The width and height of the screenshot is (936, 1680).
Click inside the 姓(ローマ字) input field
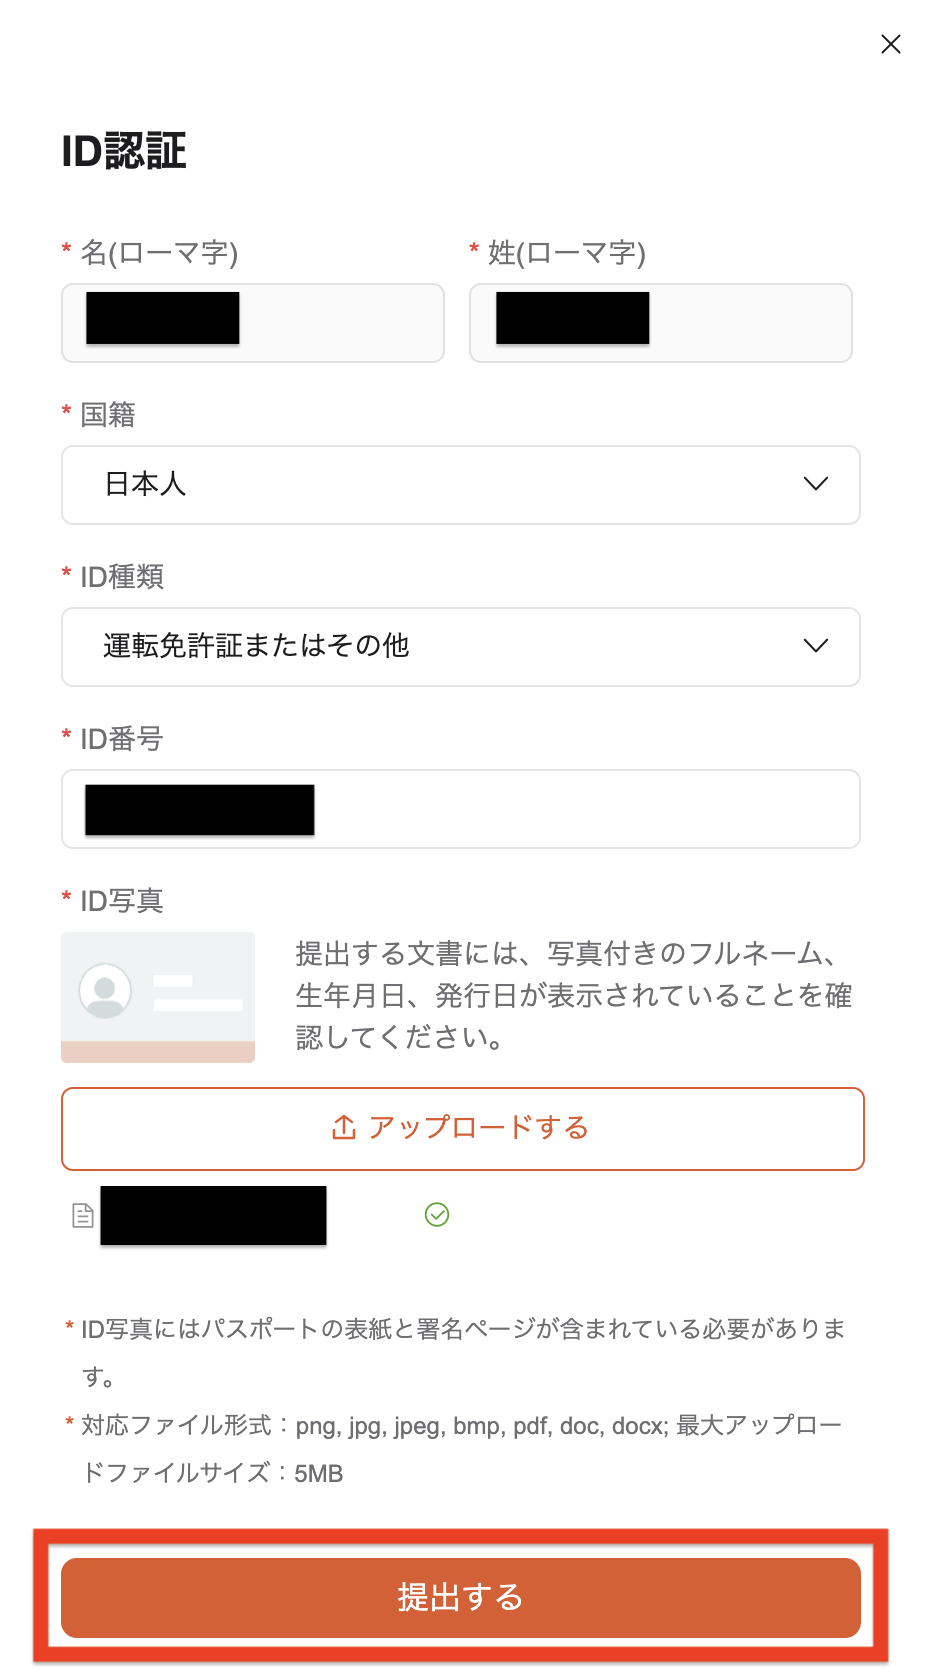coord(660,322)
